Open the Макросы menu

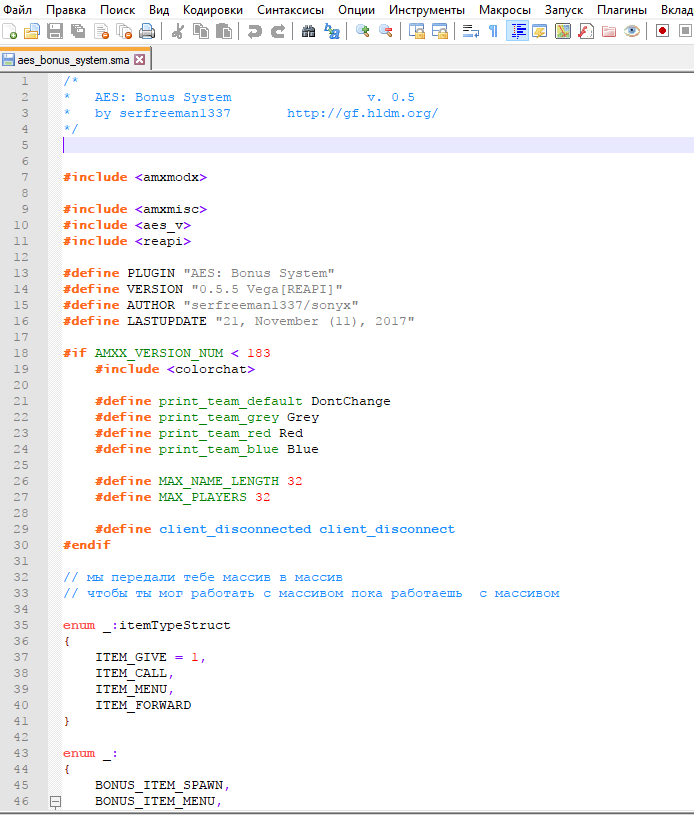click(x=505, y=10)
